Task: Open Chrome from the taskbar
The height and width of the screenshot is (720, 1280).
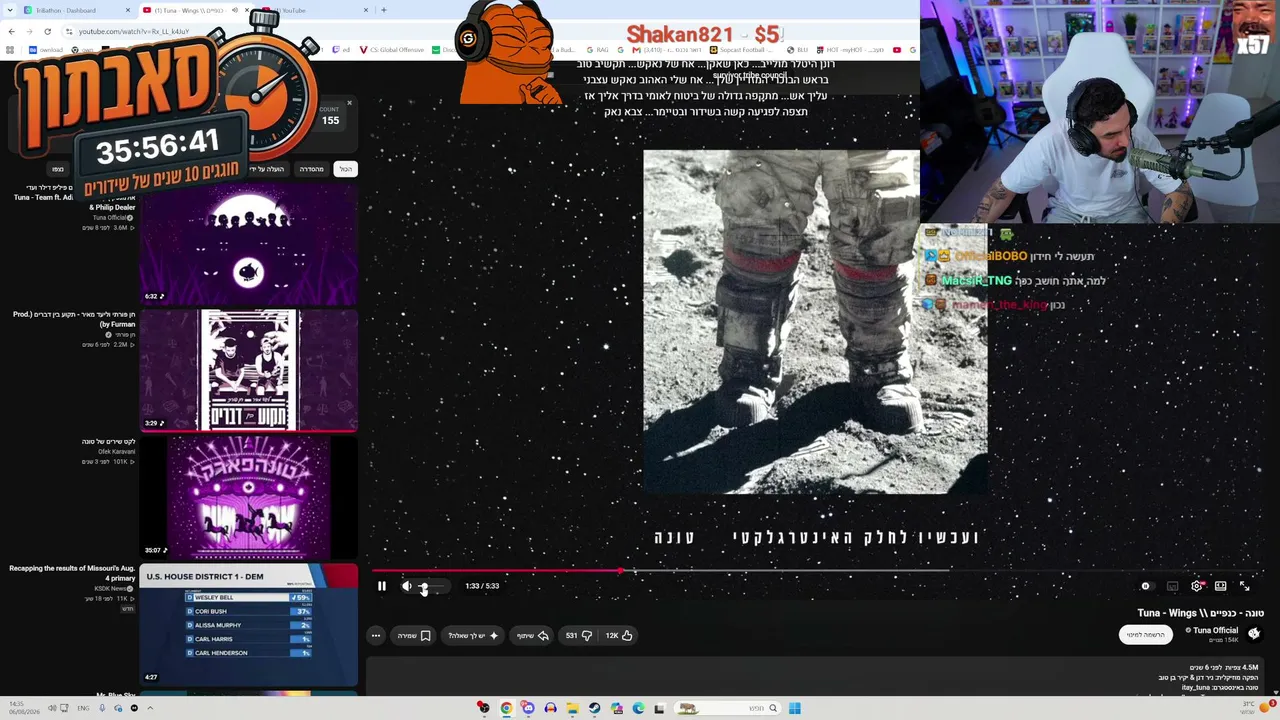Action: point(506,708)
